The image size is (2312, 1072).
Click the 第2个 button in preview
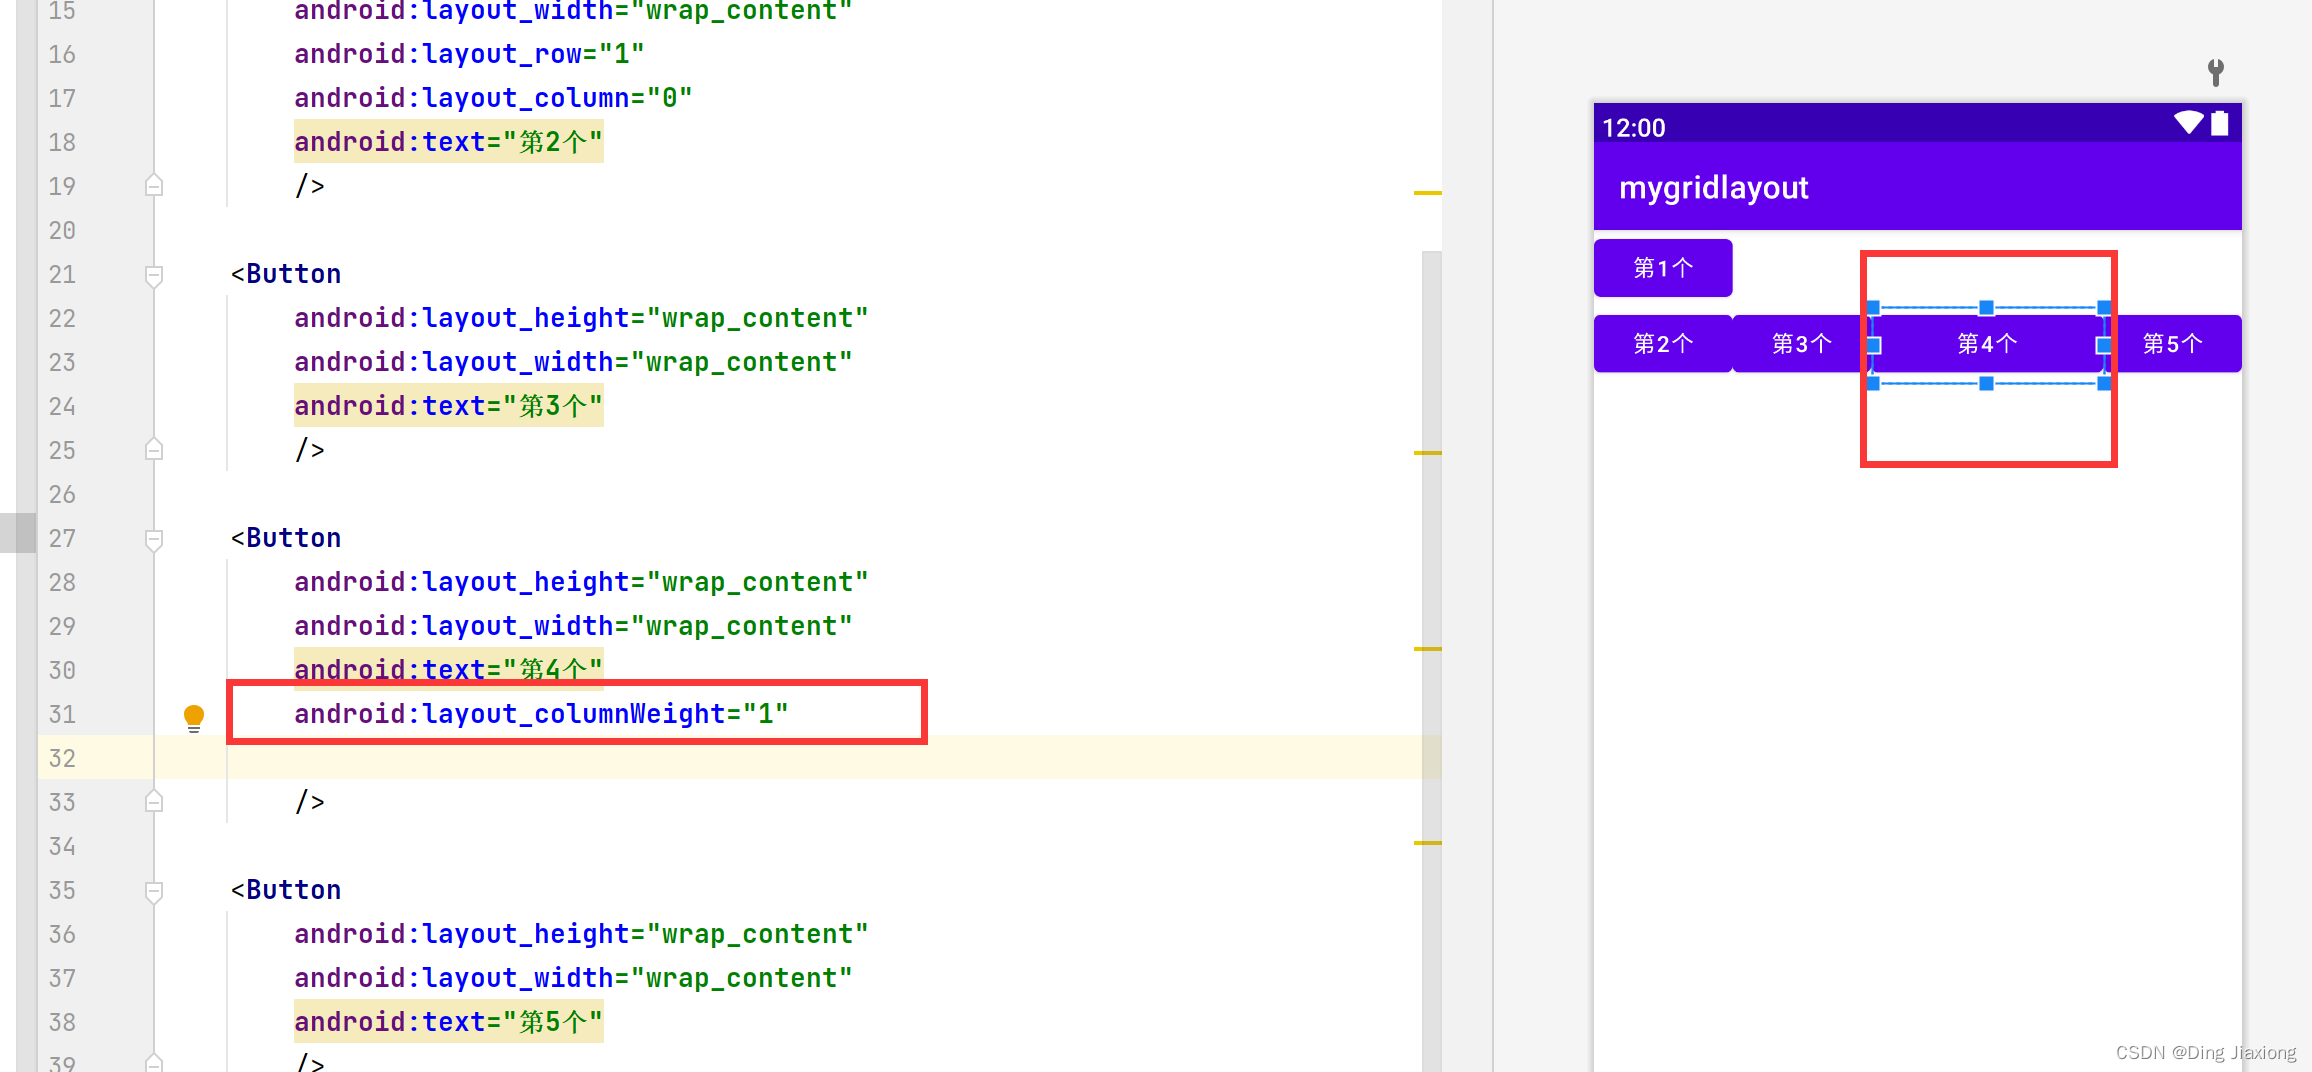pos(1663,344)
